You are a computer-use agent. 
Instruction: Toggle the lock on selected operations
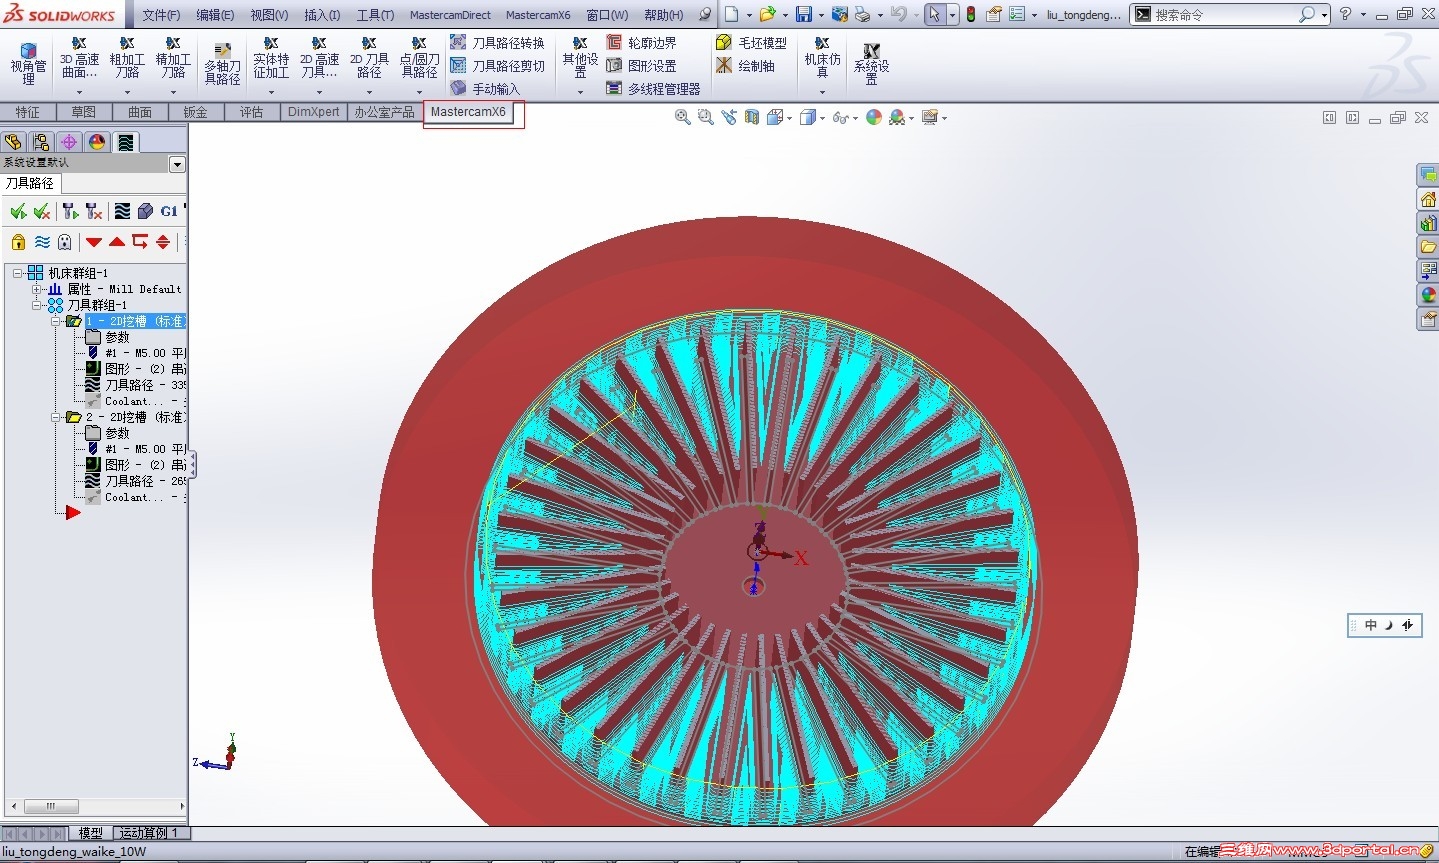pos(18,241)
